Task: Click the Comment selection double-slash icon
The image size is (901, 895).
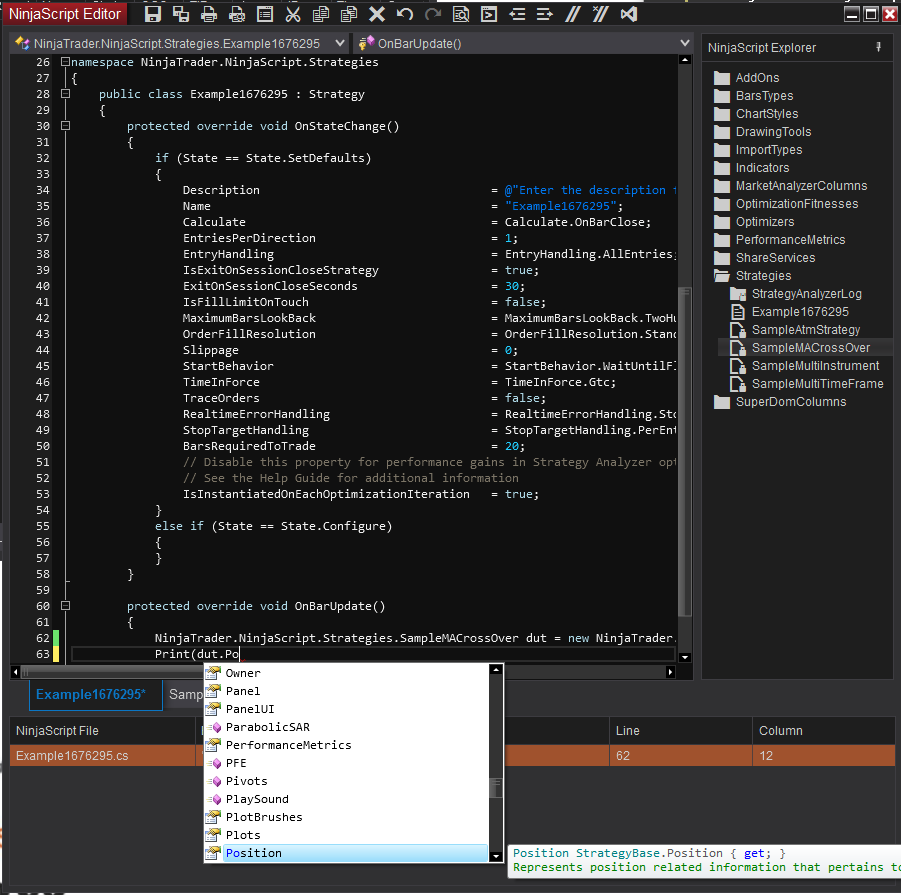Action: coord(572,14)
